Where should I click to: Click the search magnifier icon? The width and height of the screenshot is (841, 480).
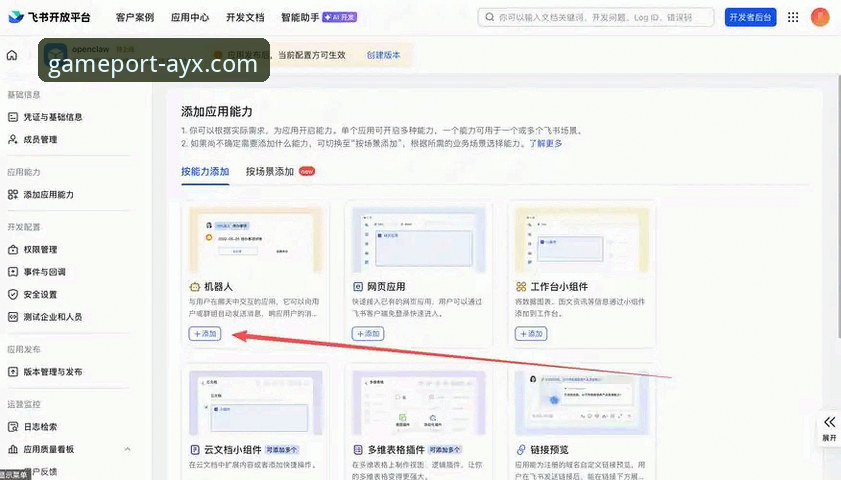pos(489,17)
